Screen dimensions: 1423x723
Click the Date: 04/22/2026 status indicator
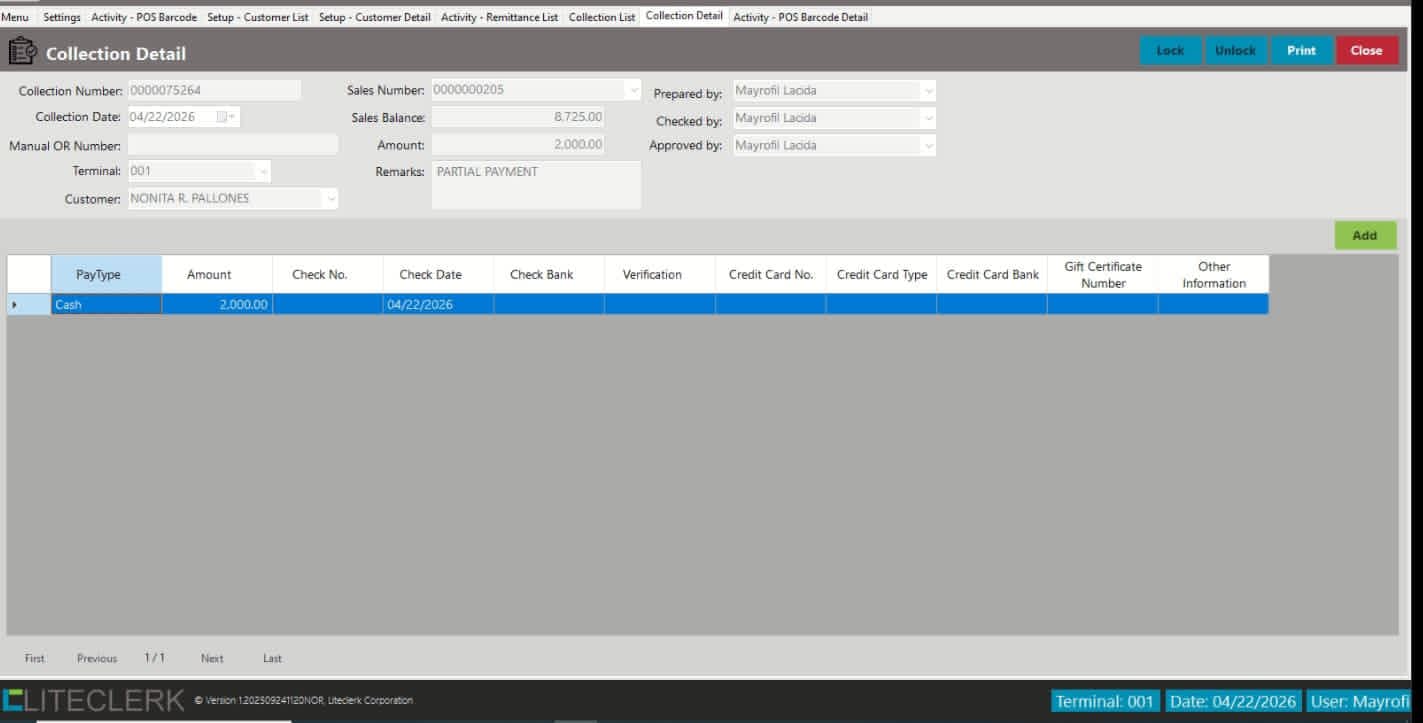pyautogui.click(x=1233, y=701)
